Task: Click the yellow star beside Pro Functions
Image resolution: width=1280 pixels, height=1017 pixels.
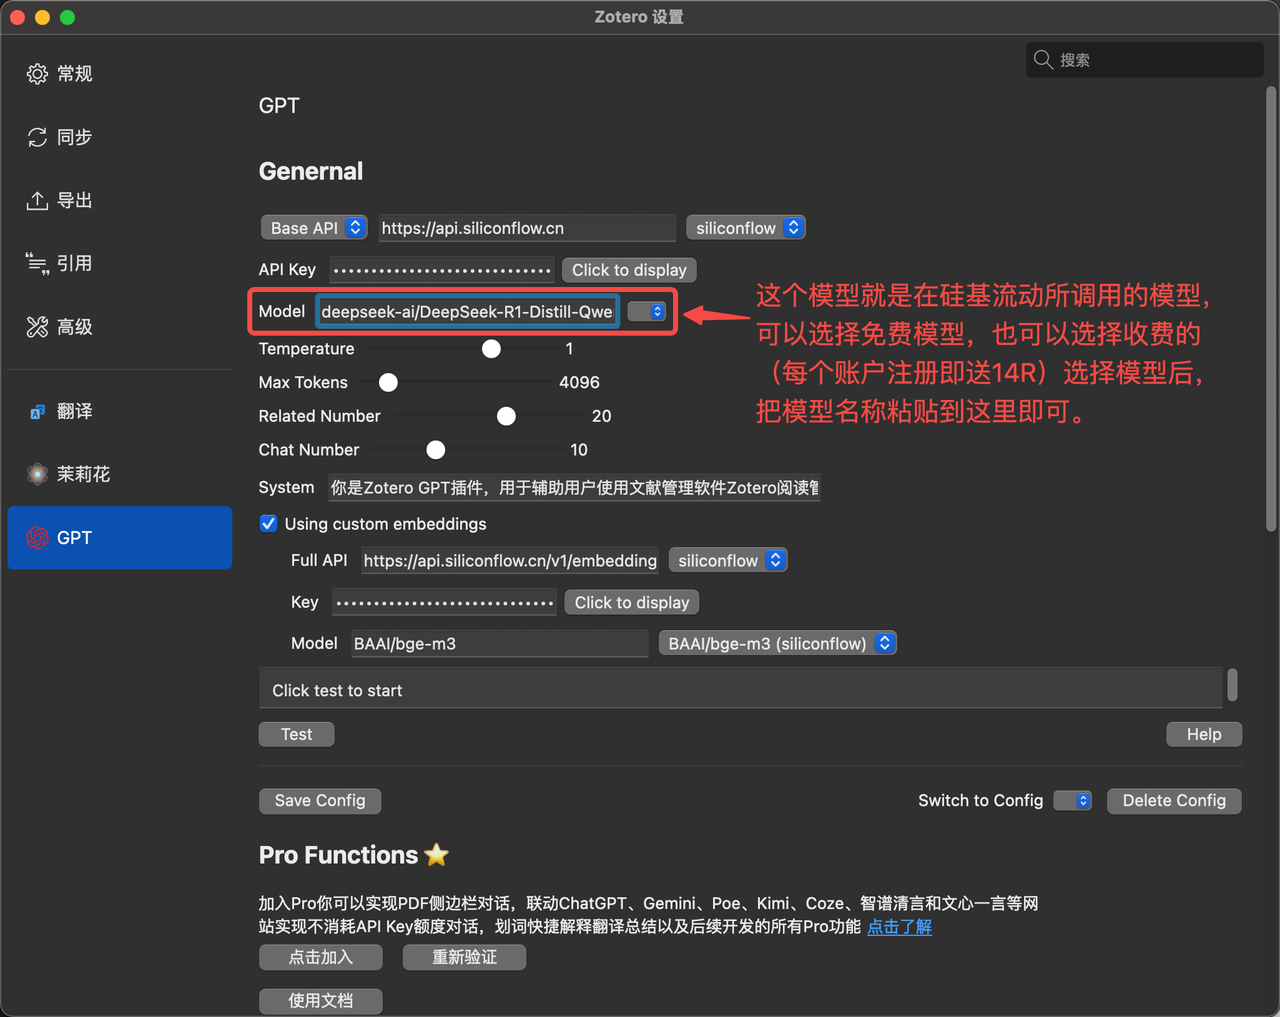Action: pyautogui.click(x=436, y=855)
